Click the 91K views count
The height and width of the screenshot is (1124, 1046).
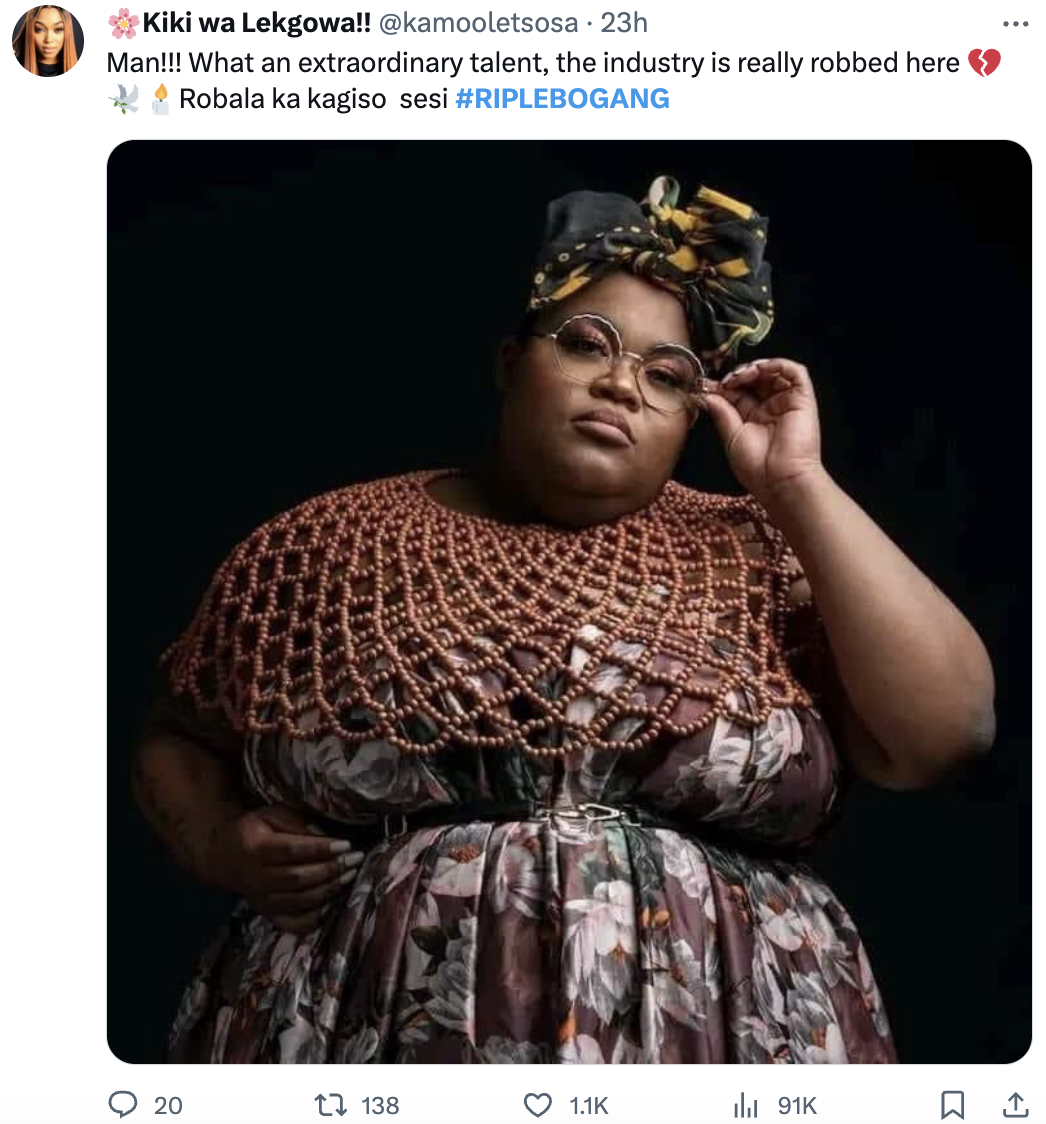click(x=797, y=1105)
